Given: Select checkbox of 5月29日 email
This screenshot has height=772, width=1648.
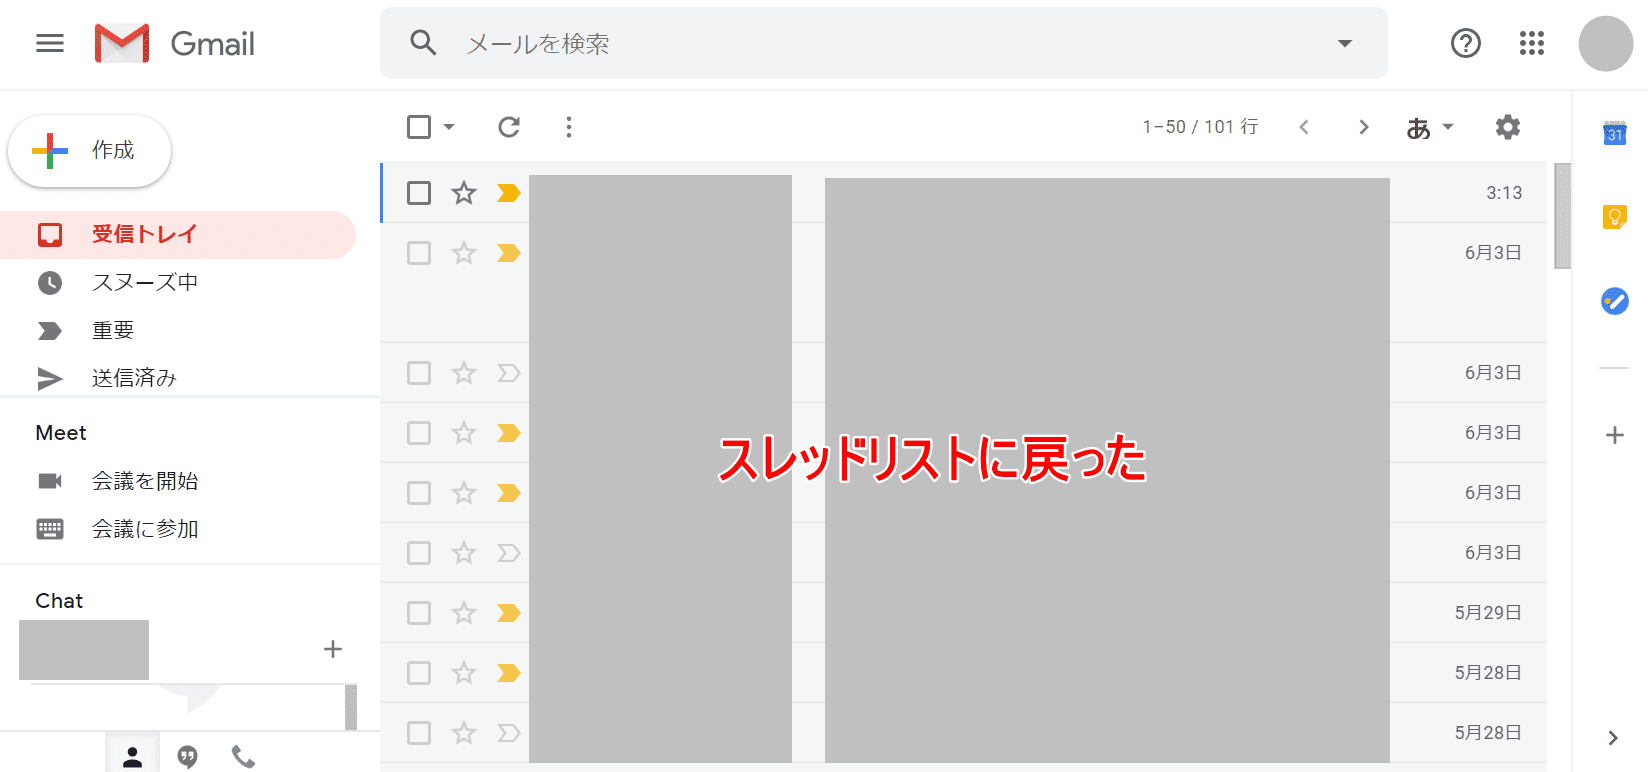Looking at the screenshot, I should click(419, 613).
